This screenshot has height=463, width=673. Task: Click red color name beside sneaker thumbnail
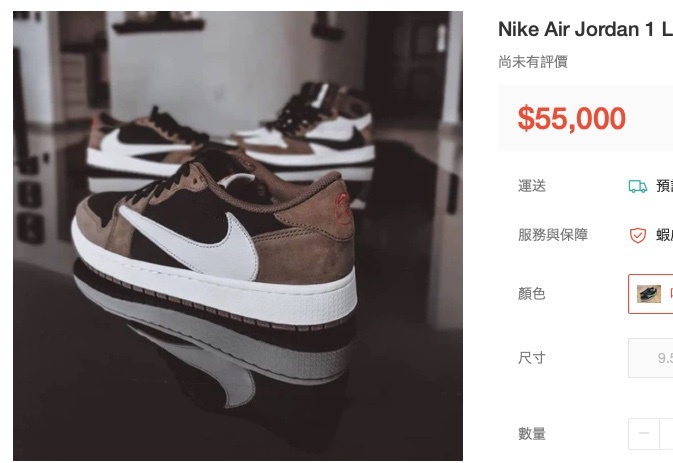click(x=670, y=294)
